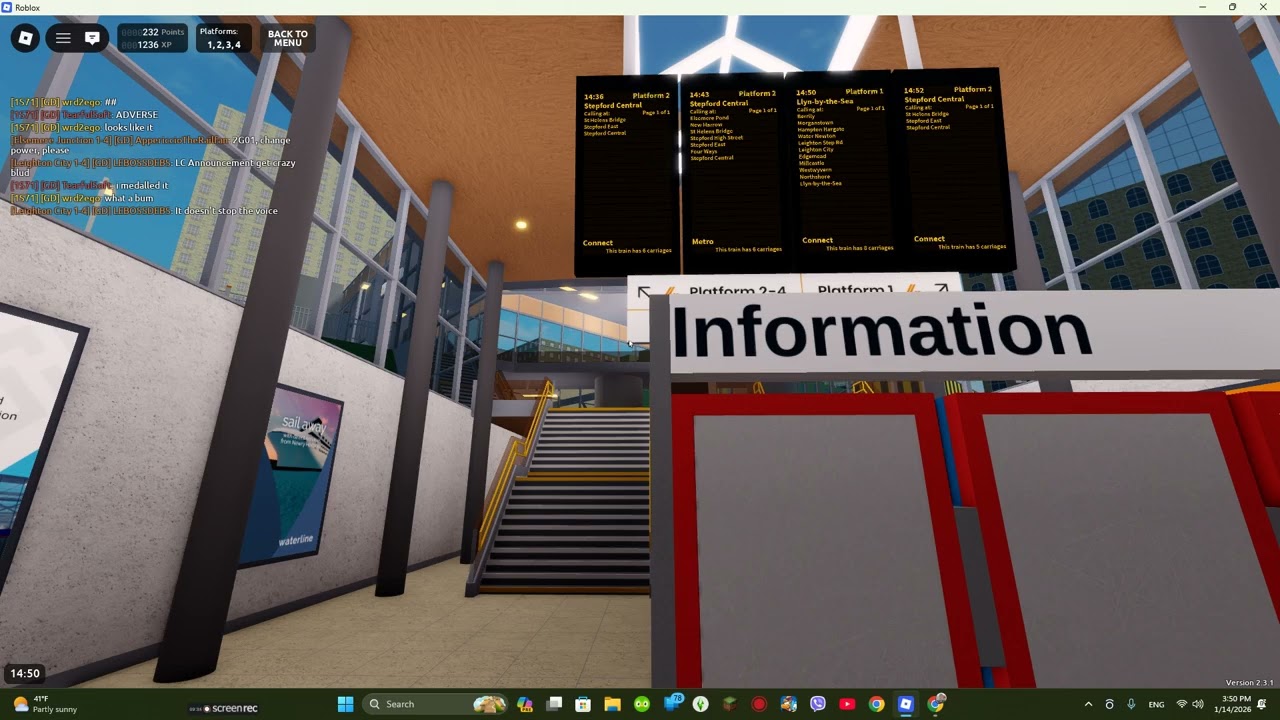Open File Explorer from the taskbar
The image size is (1280, 720).
tap(612, 704)
